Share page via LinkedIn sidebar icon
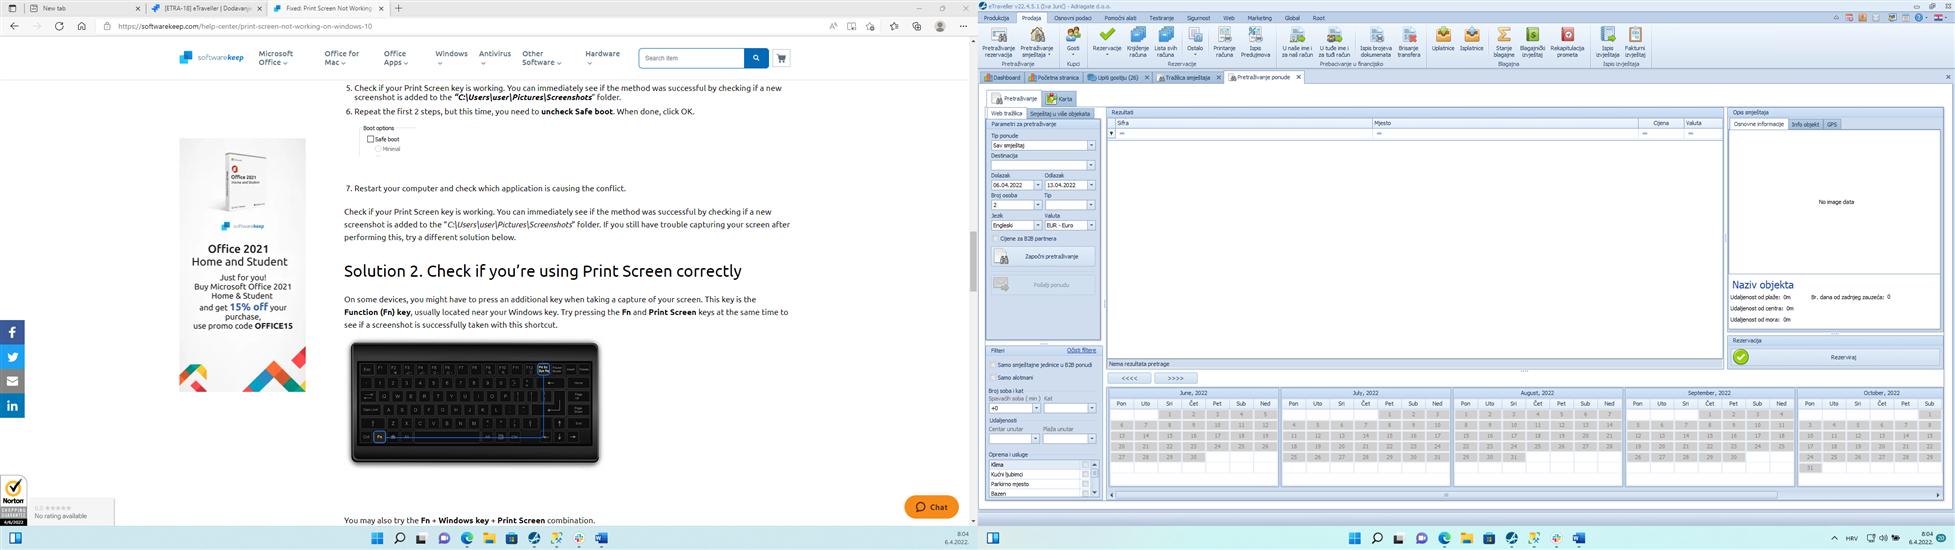Viewport: 1955px width, 550px height. tap(12, 405)
